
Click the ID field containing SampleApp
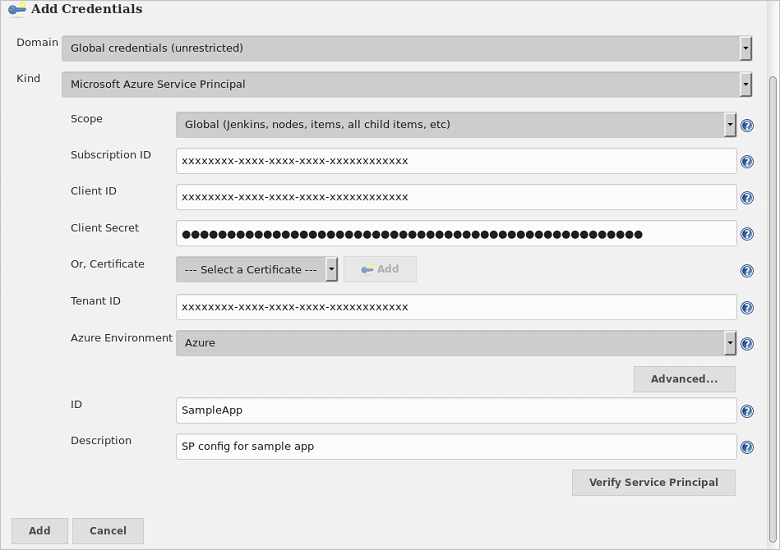[x=456, y=411]
